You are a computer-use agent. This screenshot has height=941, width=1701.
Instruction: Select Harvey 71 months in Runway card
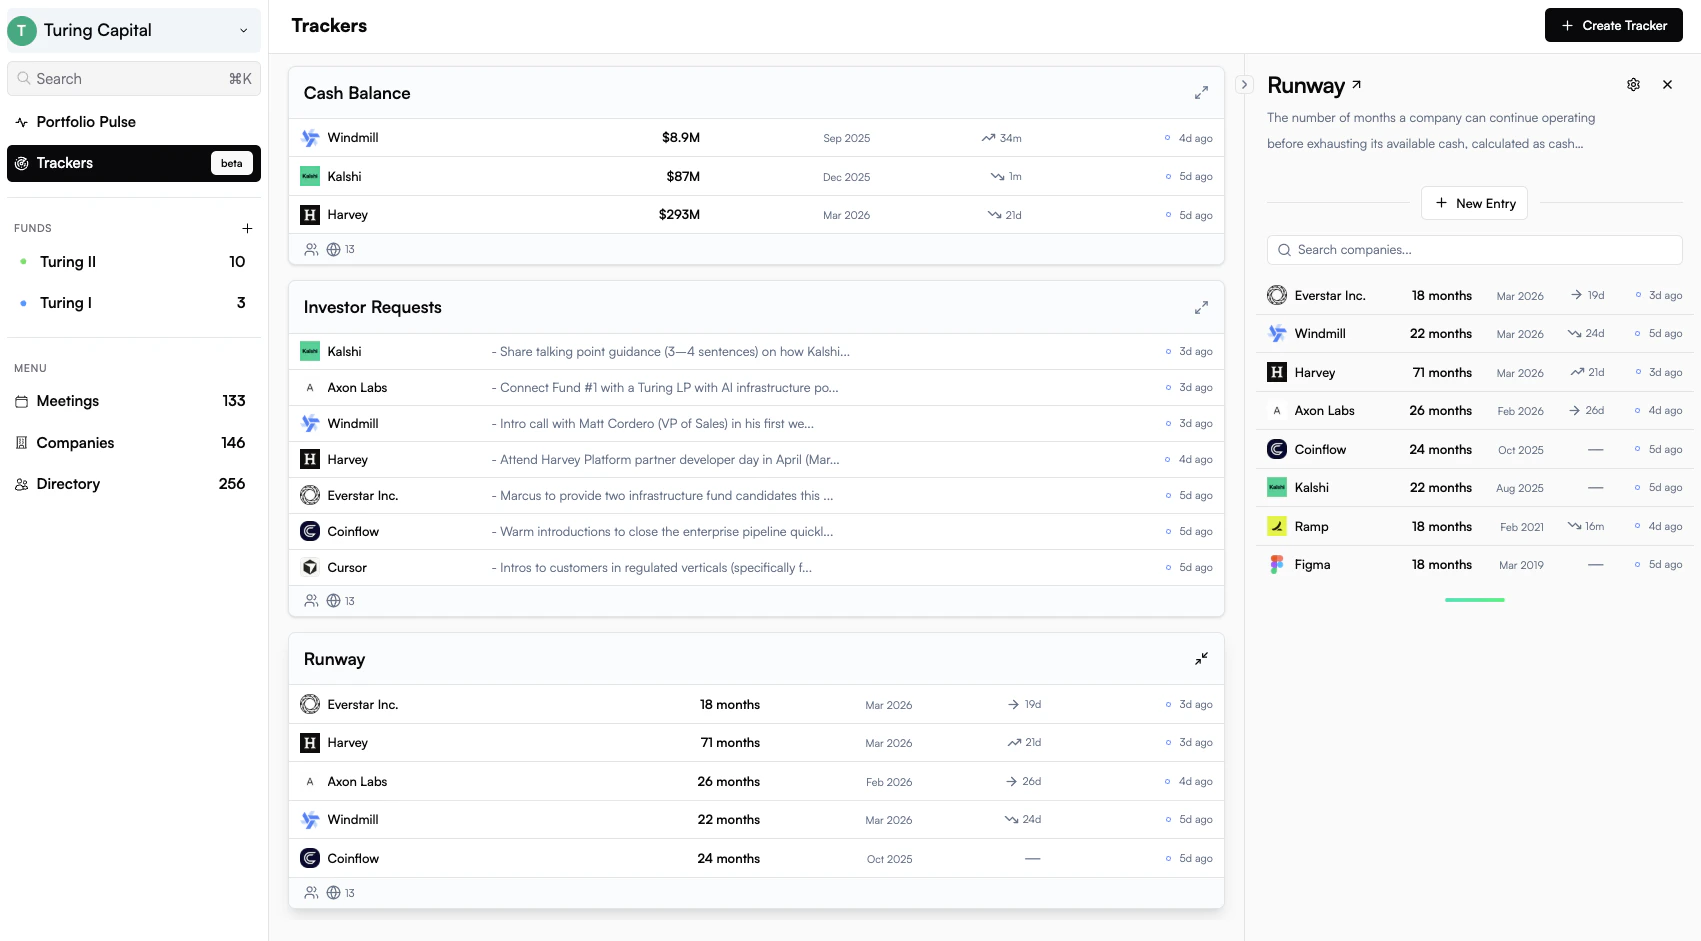[756, 743]
